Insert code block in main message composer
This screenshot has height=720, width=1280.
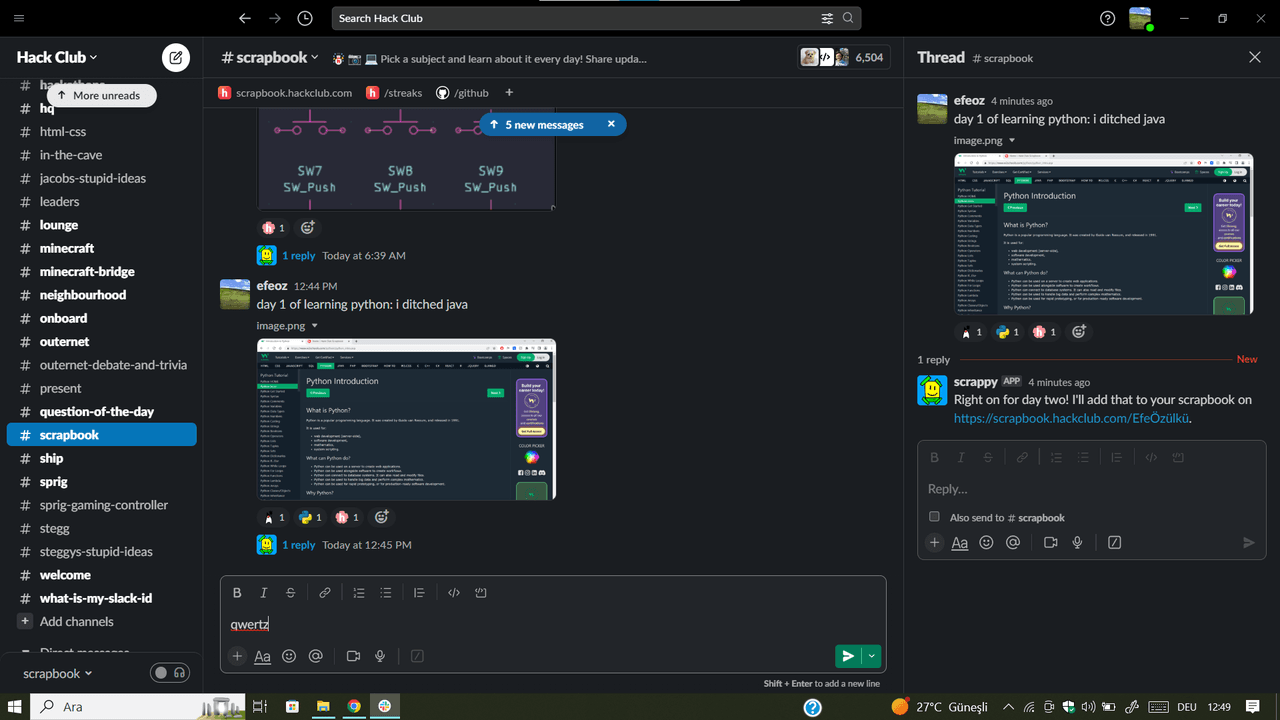click(481, 593)
